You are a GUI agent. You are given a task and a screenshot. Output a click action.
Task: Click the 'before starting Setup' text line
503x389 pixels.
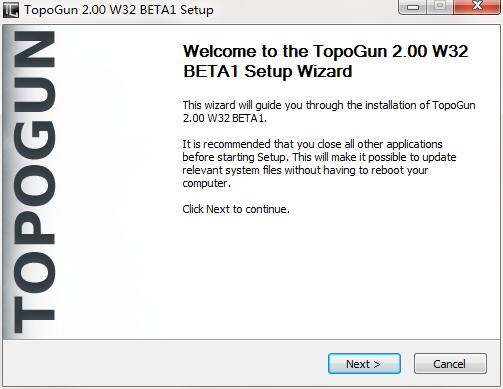[319, 157]
